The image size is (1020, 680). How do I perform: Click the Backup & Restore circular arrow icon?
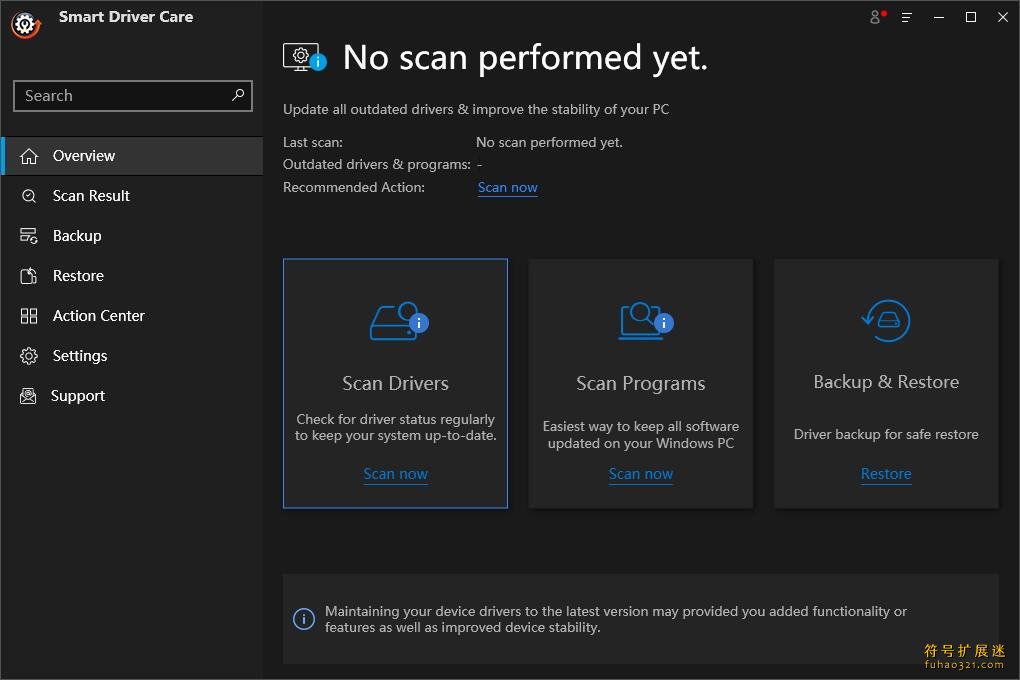886,321
